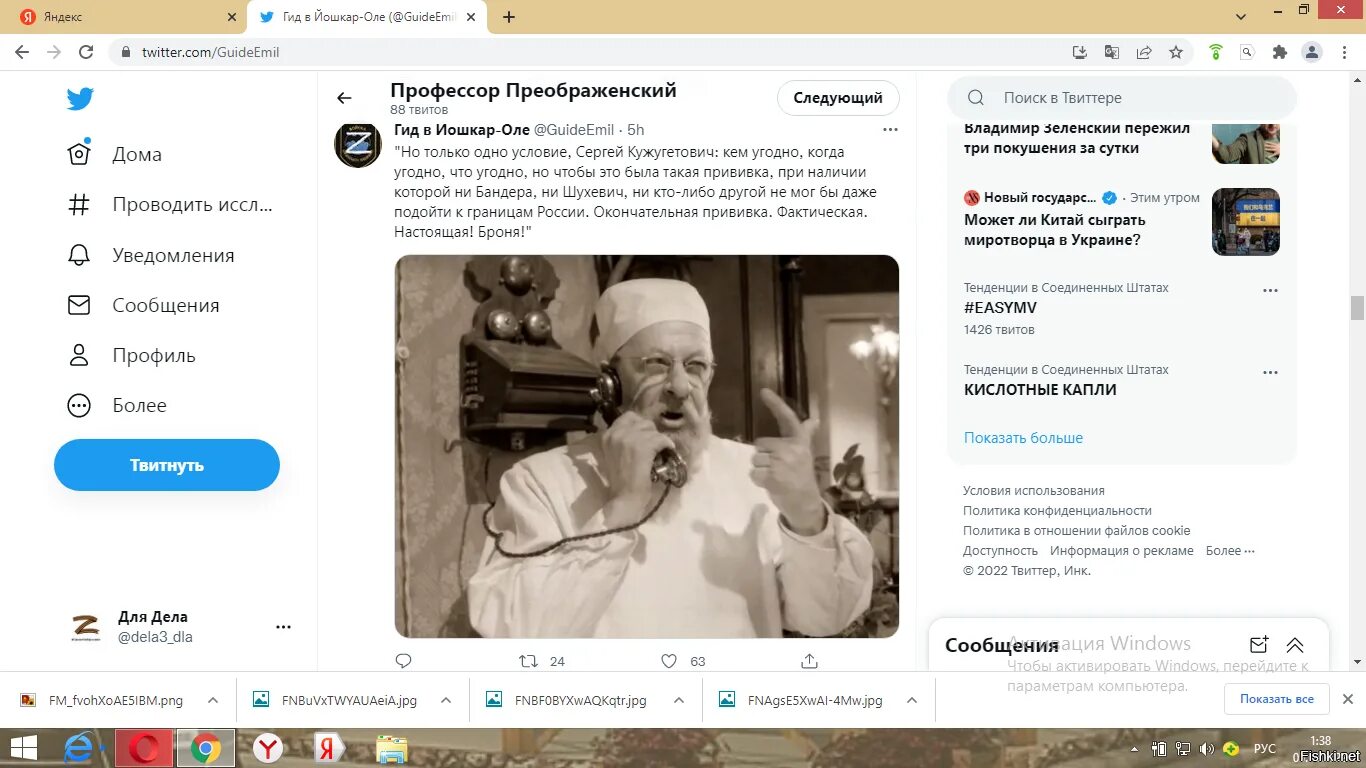
Task: Open Информация о рекламе link
Action: coord(1122,551)
